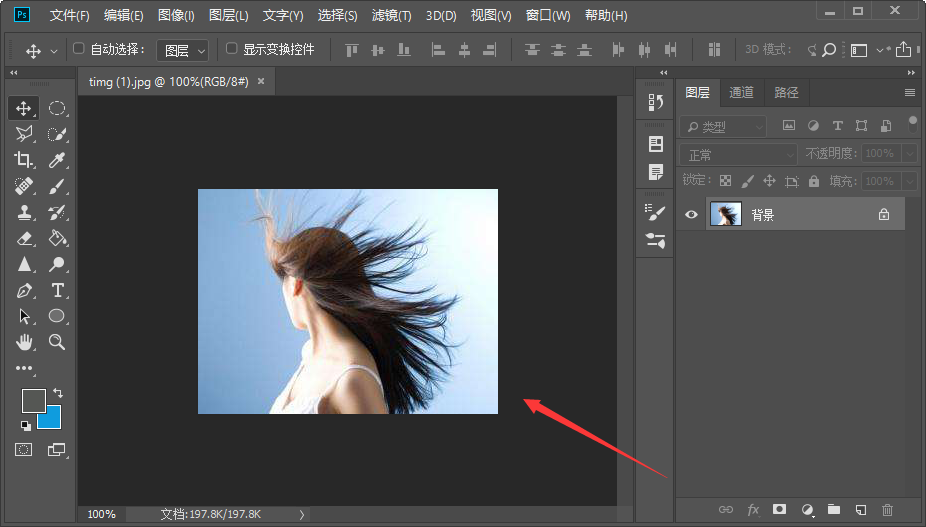The width and height of the screenshot is (926, 527).
Task: Create a new layer
Action: [x=861, y=509]
